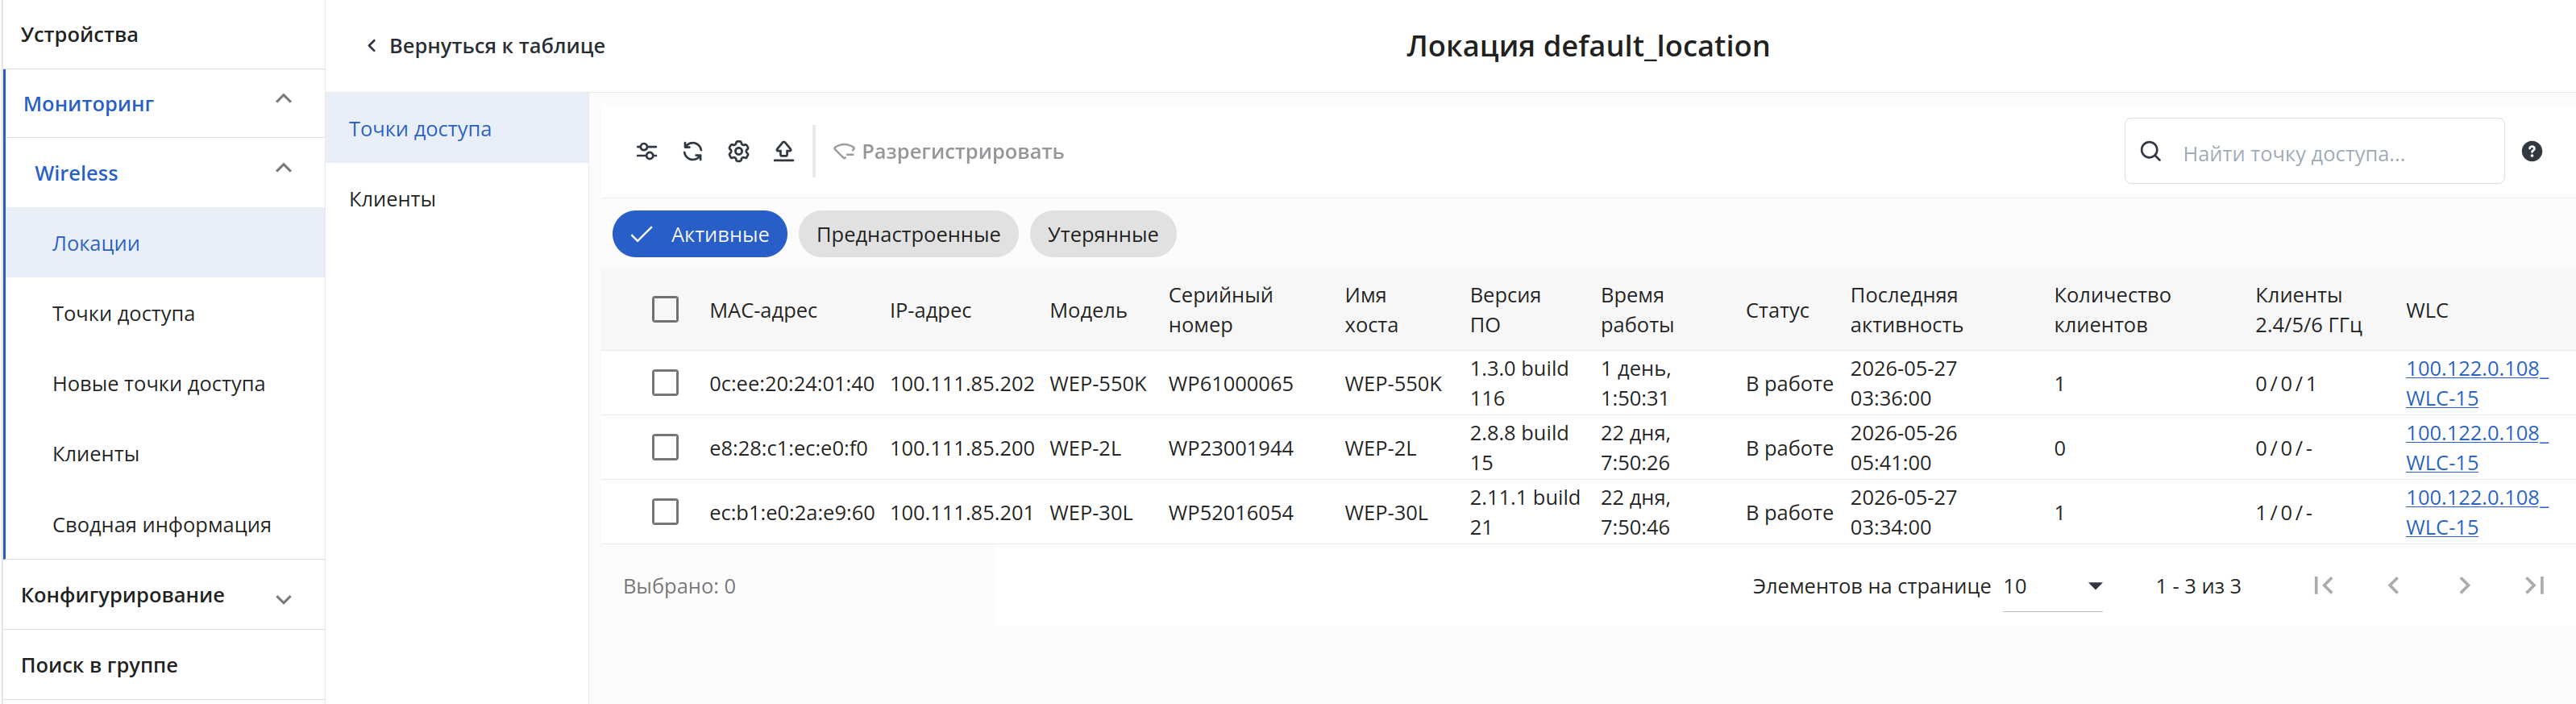Jump to first page icon
The height and width of the screenshot is (704, 2576).
click(2323, 586)
